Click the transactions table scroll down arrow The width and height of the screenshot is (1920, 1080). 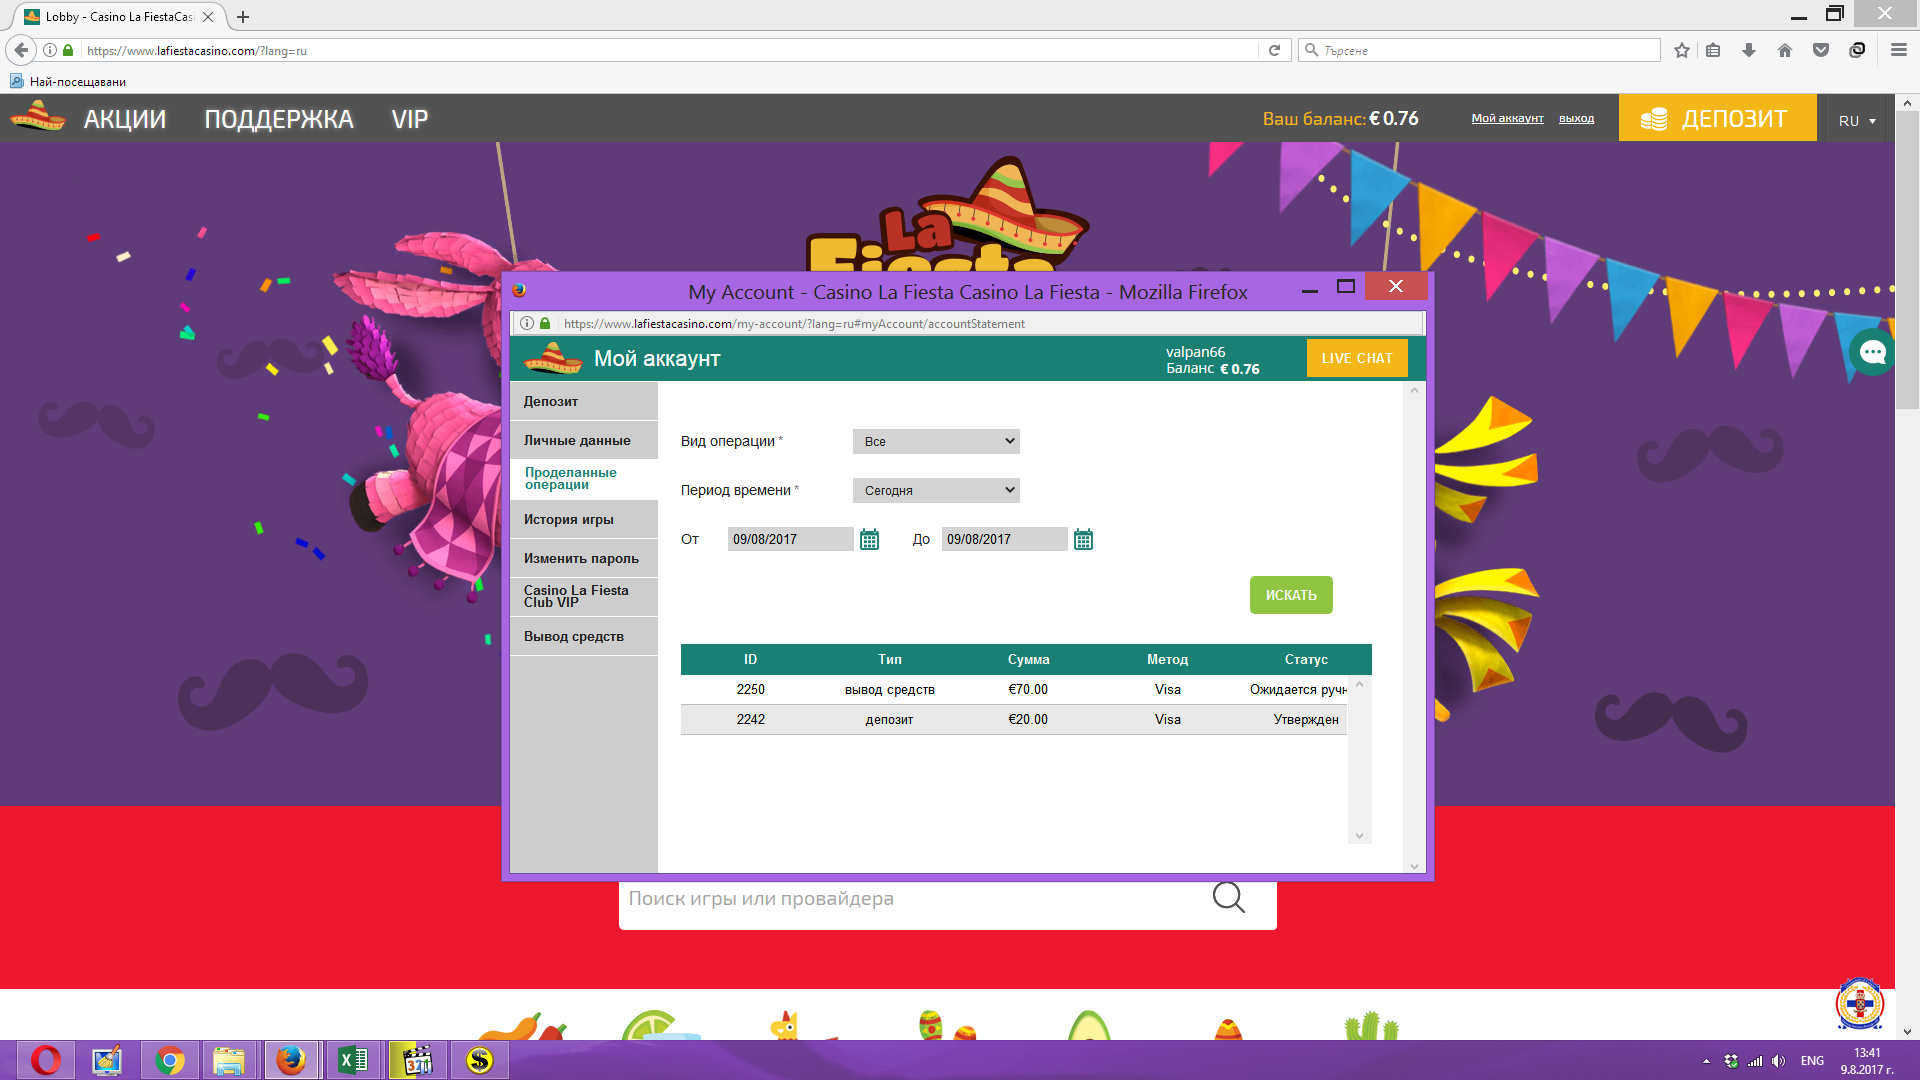tap(1359, 836)
